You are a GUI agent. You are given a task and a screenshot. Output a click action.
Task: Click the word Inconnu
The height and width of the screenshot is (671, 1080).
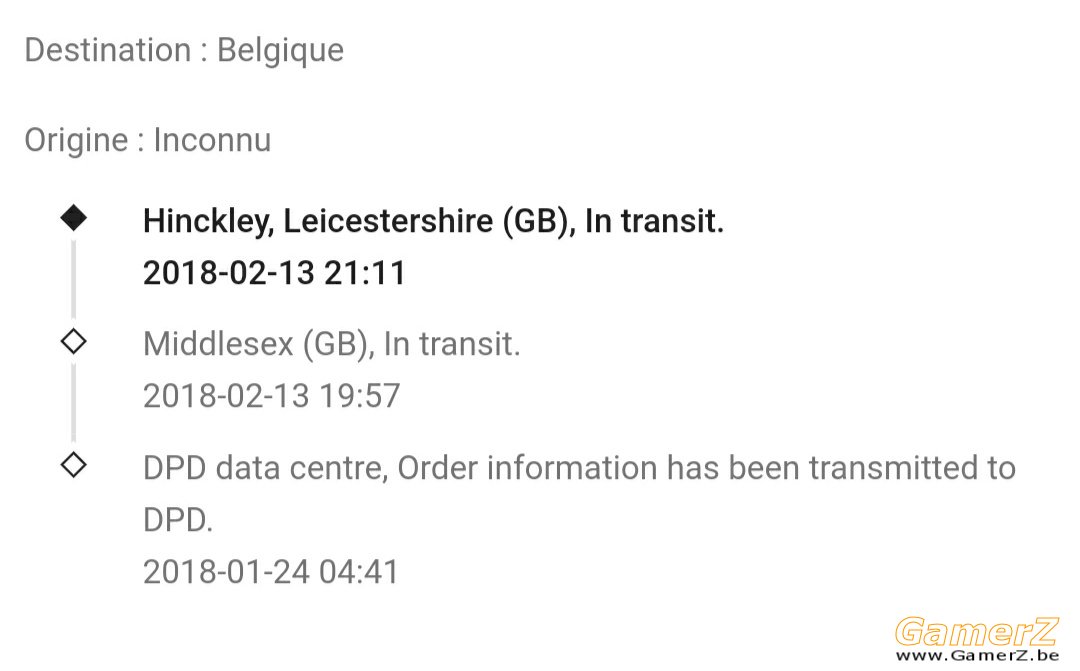pyautogui.click(x=212, y=141)
